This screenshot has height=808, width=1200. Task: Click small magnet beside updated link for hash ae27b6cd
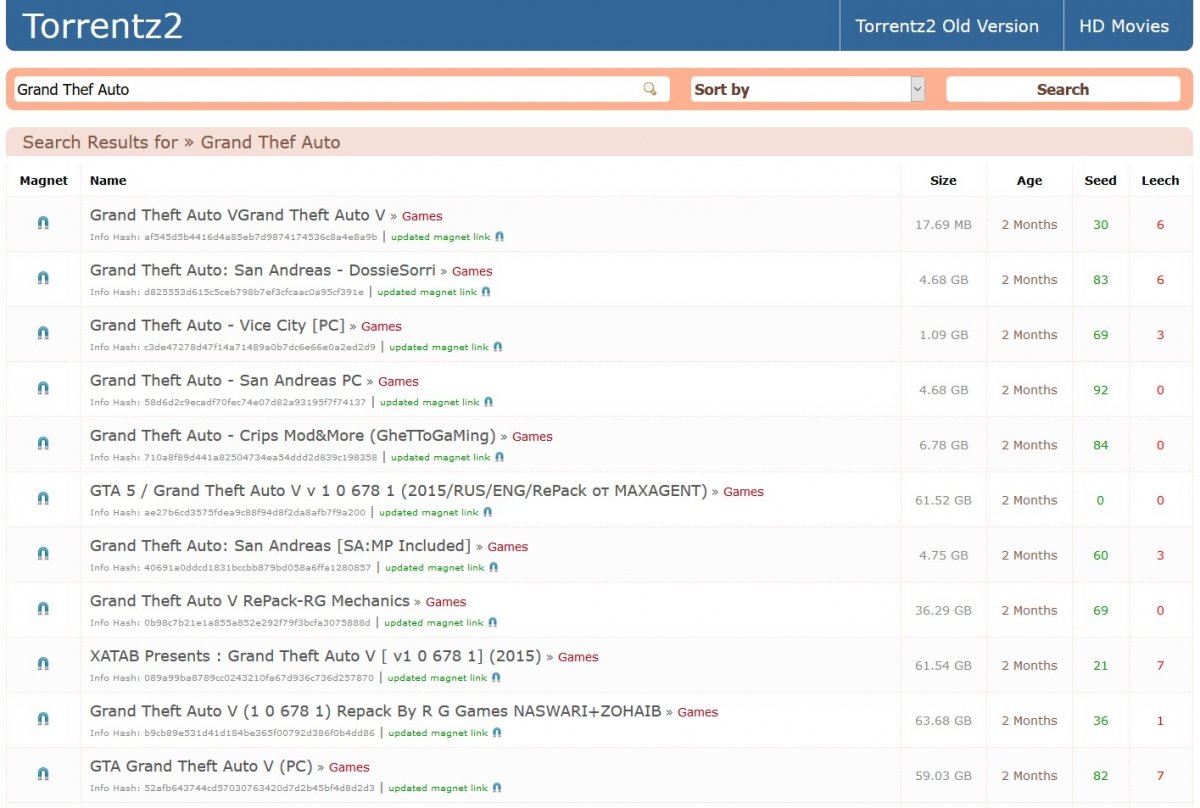[487, 512]
